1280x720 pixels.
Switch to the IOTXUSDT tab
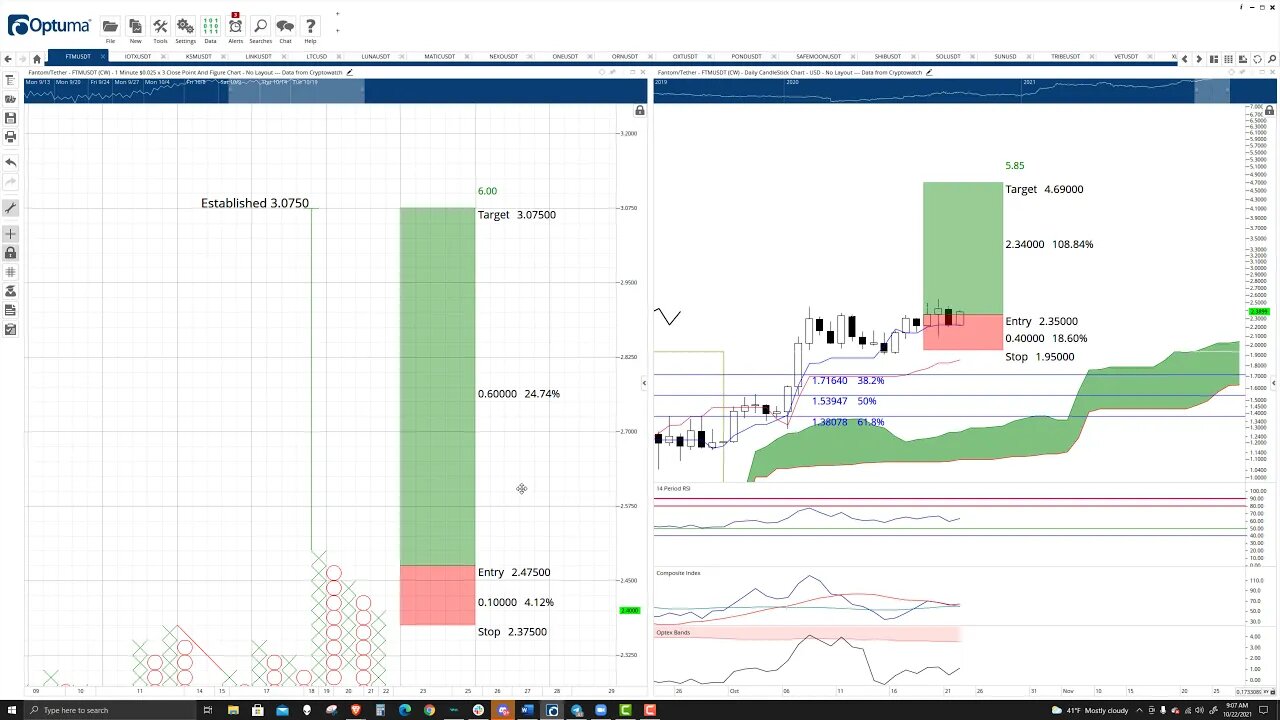[138, 57]
